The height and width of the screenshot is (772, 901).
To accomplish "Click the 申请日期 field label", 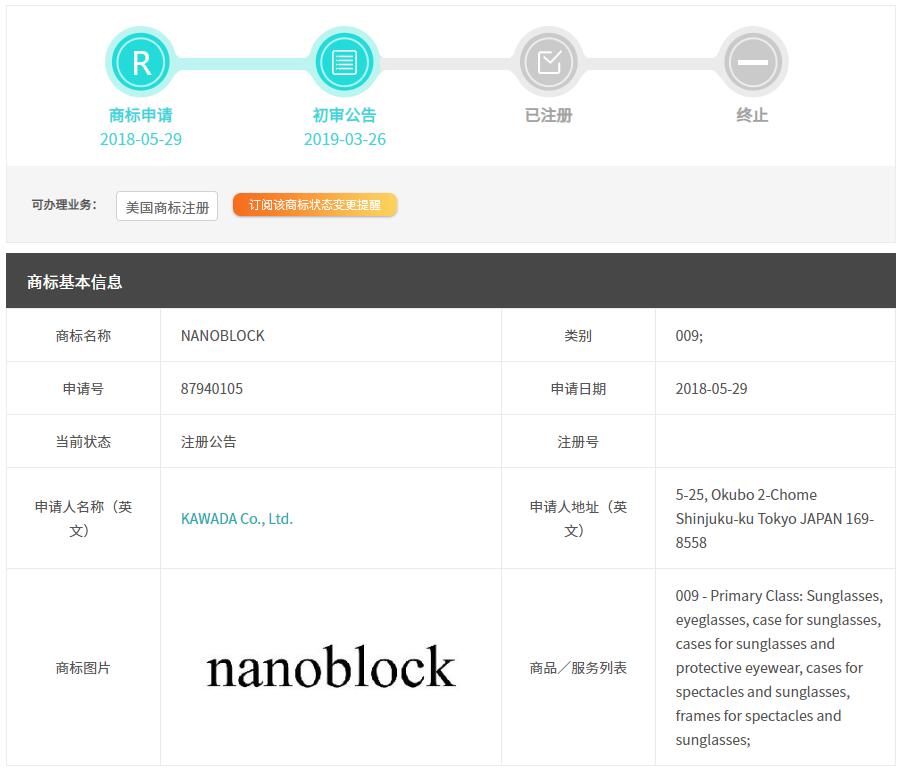I will (x=578, y=389).
